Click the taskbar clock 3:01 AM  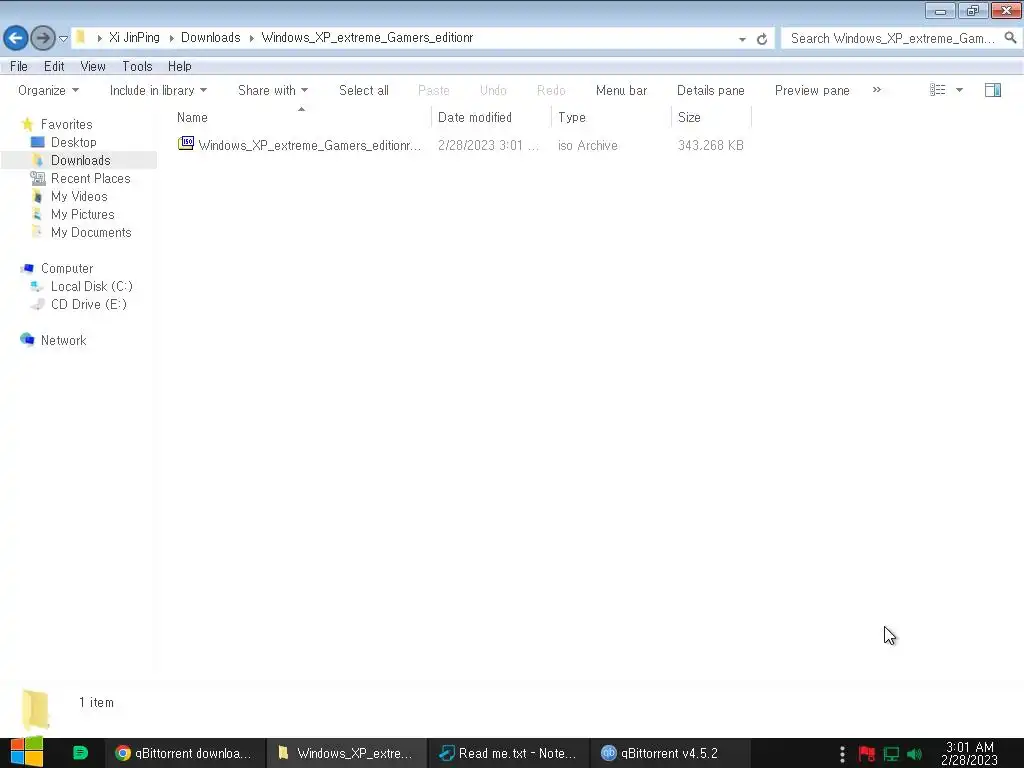coord(969,754)
